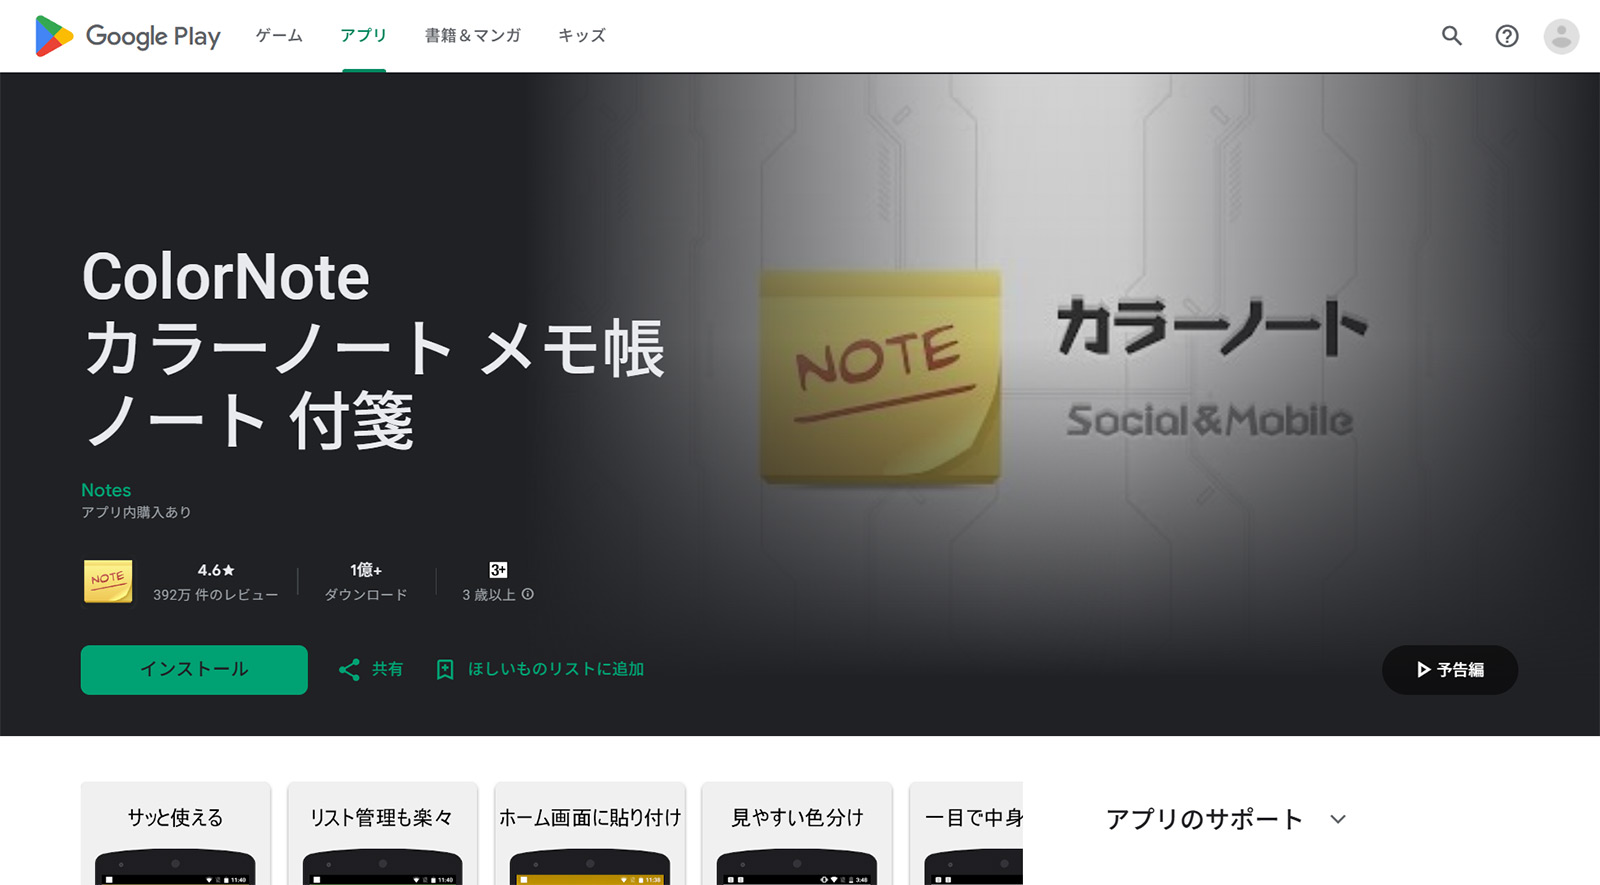Click the アプリ内購入あり text
The width and height of the screenshot is (1600, 885).
tap(136, 512)
